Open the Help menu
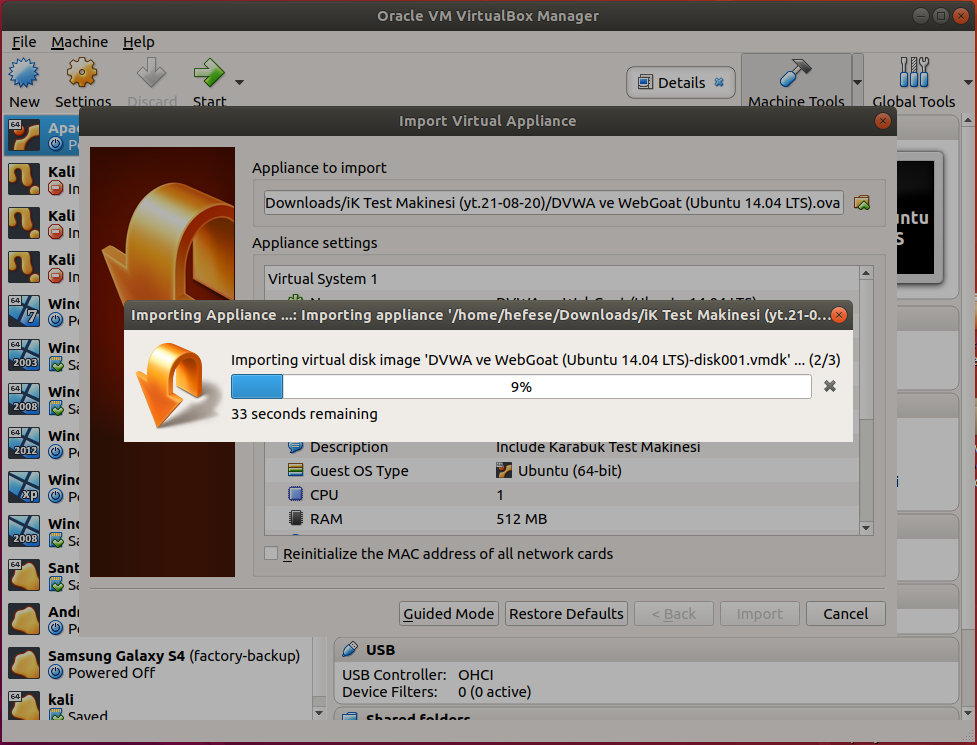This screenshot has width=977, height=745. coord(138,42)
